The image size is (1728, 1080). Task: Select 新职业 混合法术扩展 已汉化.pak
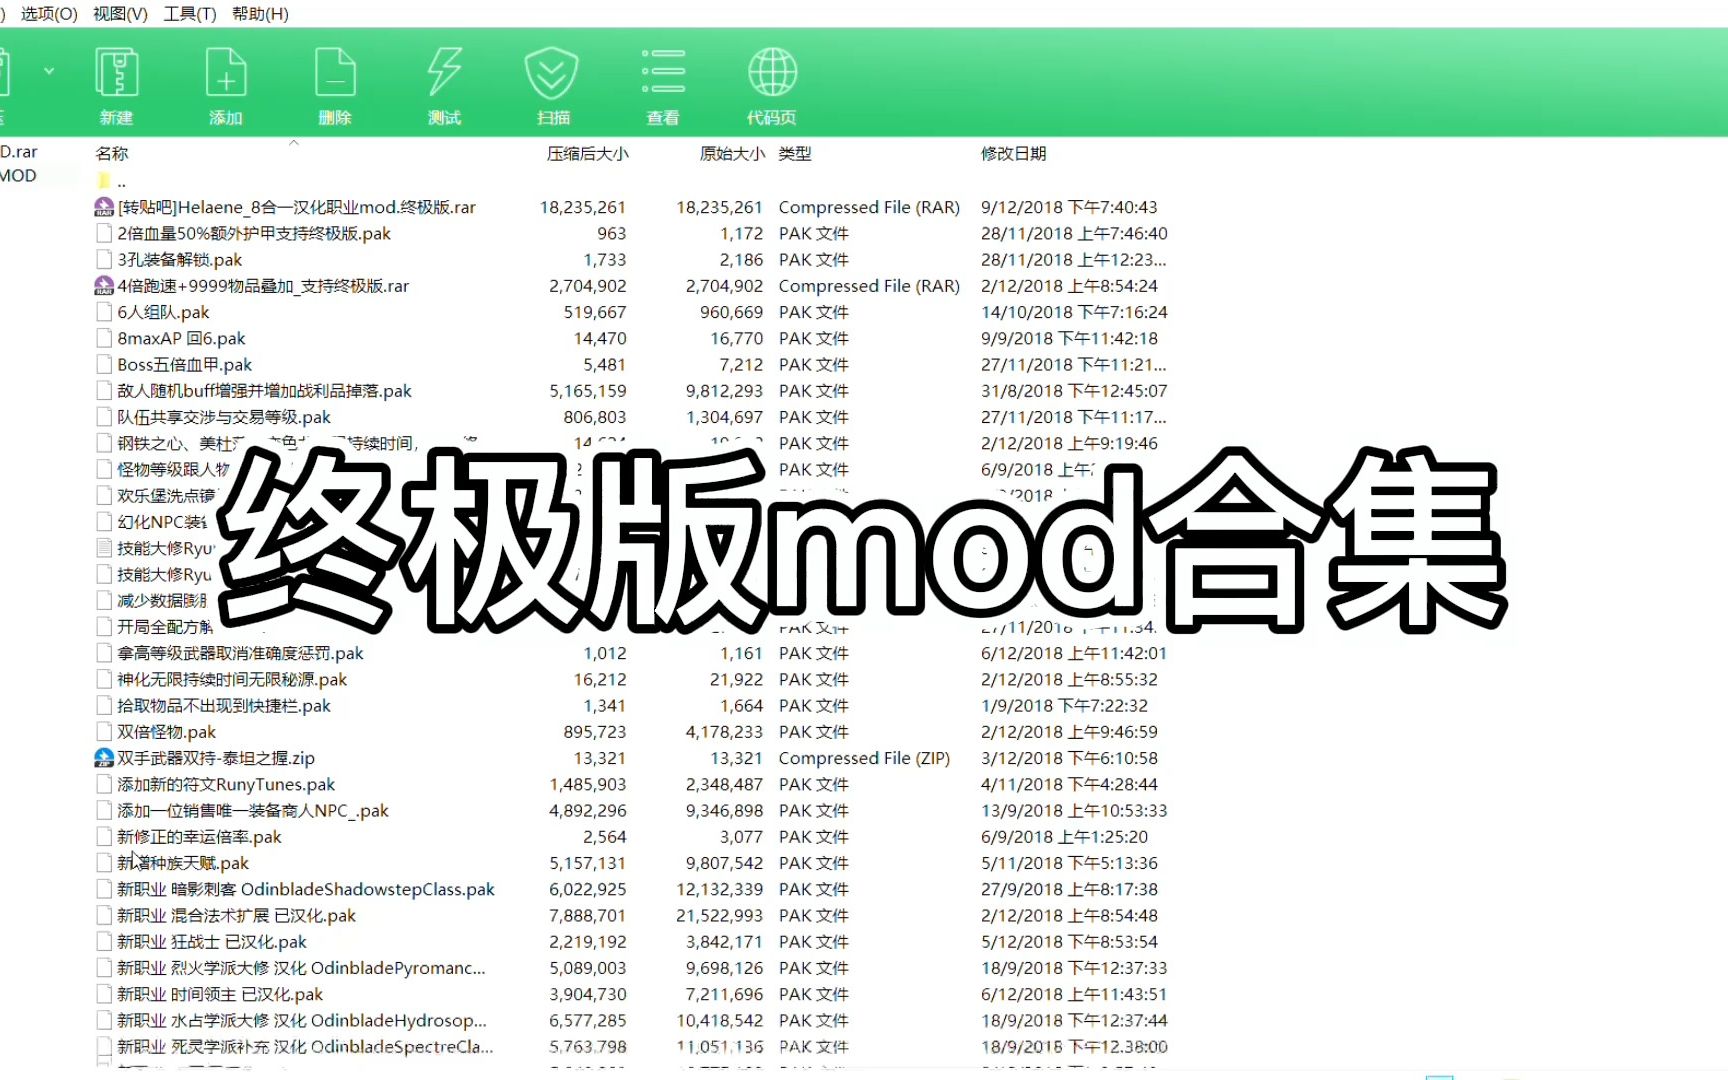pos(236,915)
